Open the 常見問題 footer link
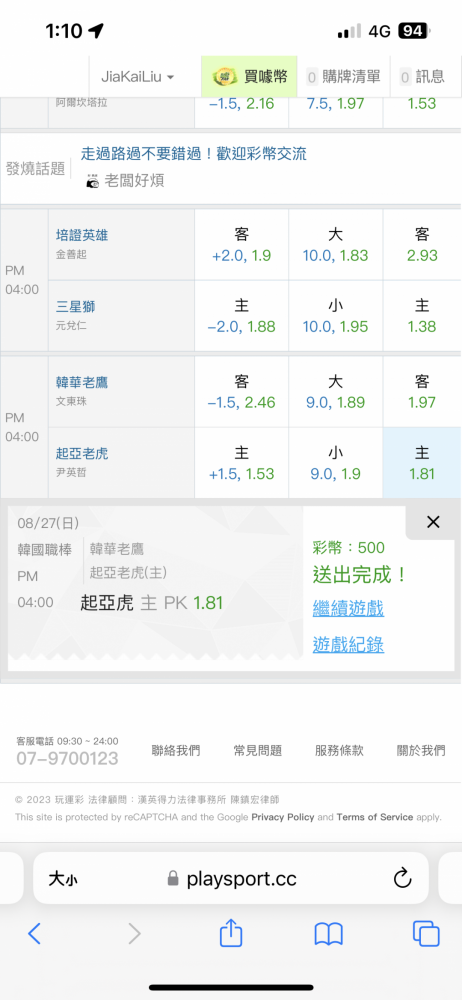The width and height of the screenshot is (462, 1000). tap(258, 751)
